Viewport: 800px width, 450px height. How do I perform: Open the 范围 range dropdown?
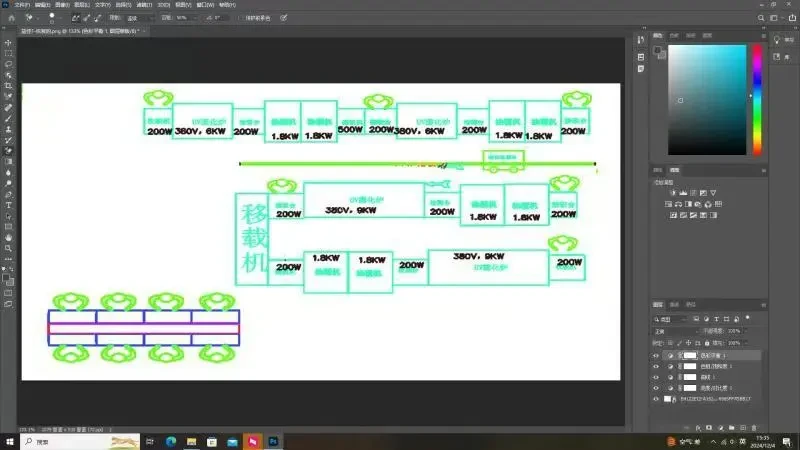point(140,18)
